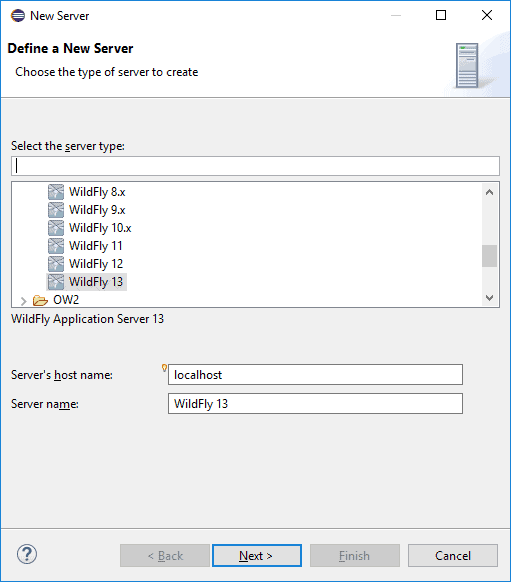This screenshot has height=582, width=511.
Task: Click the server list scrollbar thumb
Action: (489, 256)
